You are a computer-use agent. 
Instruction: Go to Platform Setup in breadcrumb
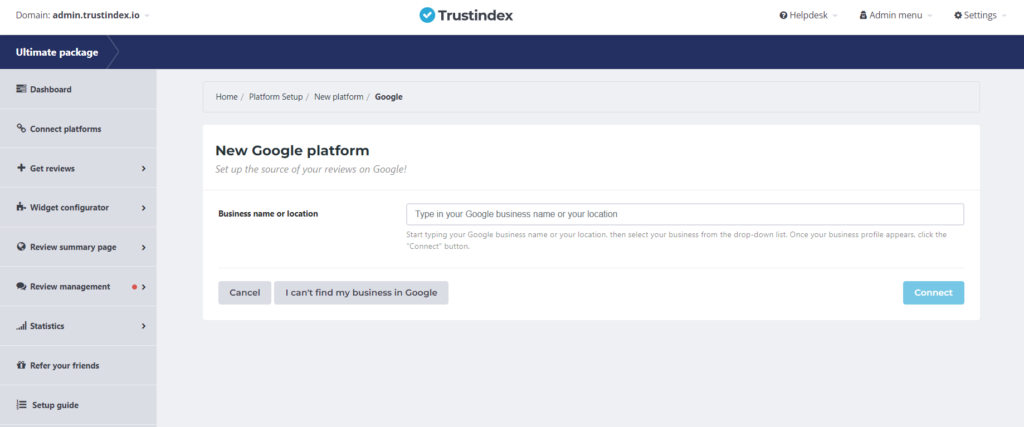pos(275,97)
